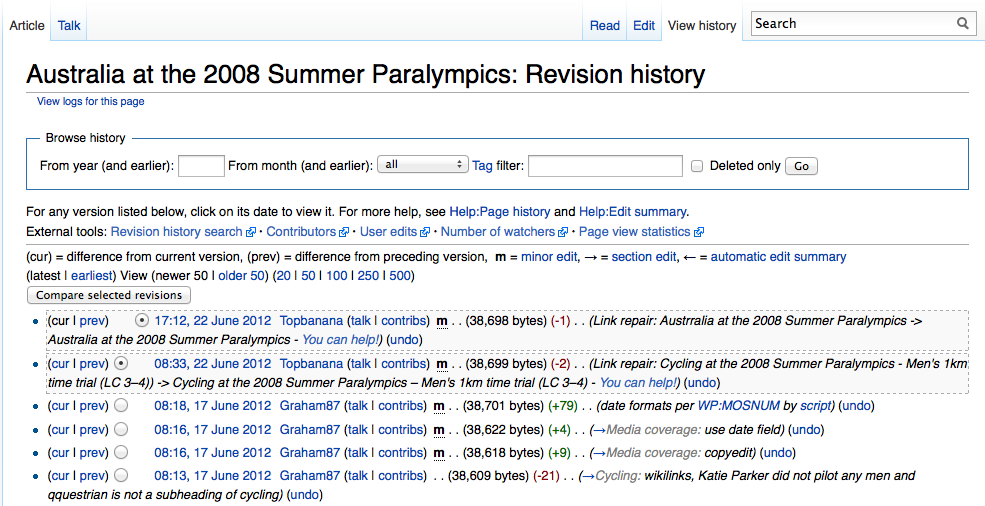Show 250 revisions per page

(x=368, y=276)
